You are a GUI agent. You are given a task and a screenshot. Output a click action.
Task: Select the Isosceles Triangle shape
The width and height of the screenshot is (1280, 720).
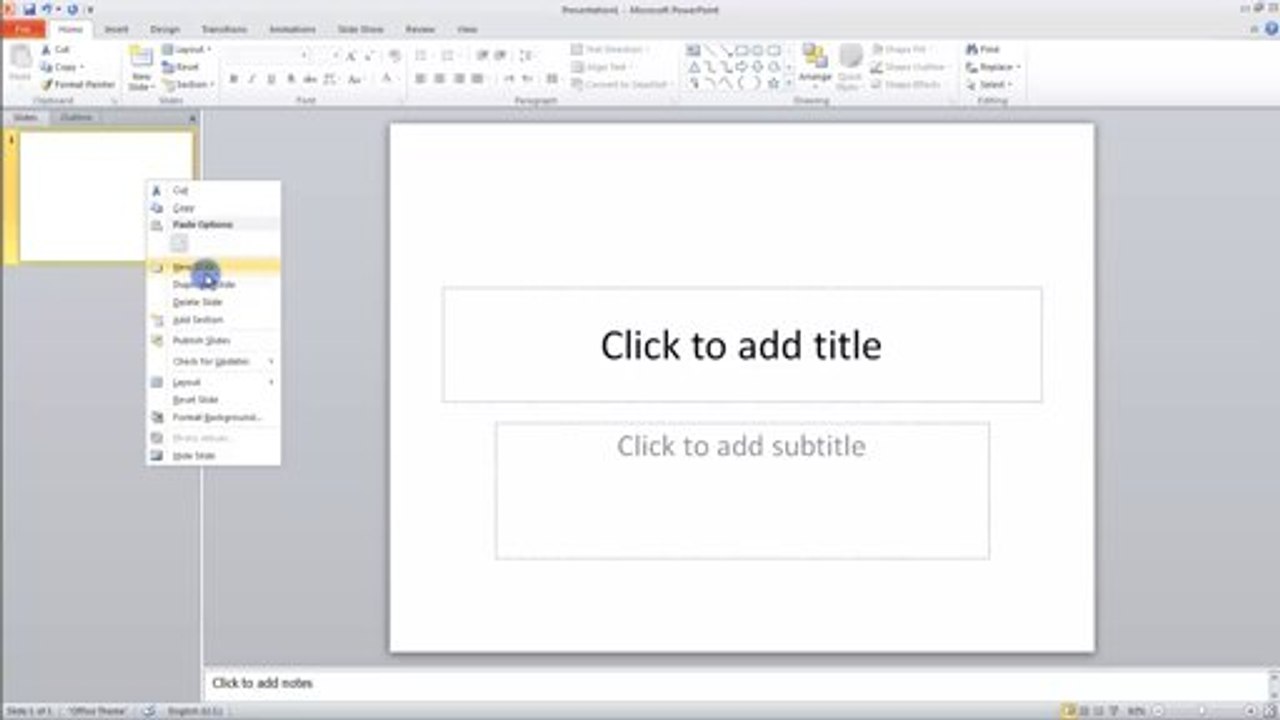(693, 67)
